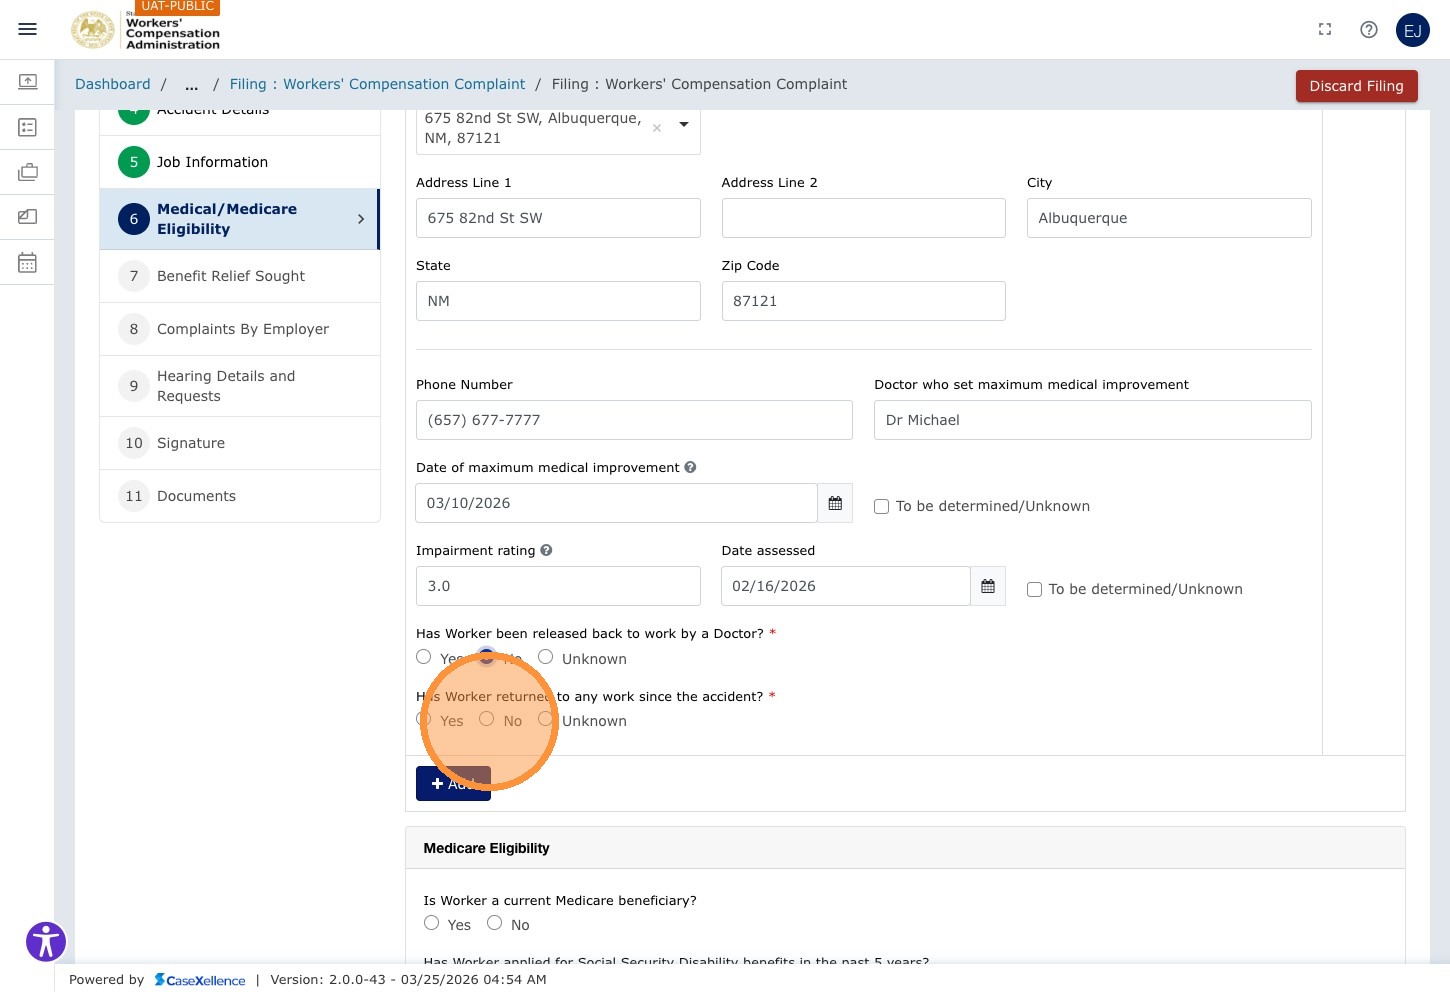Open the Filing : Workers' Compensation Complaint breadcrumb link
This screenshot has width=1450, height=992.
click(377, 85)
